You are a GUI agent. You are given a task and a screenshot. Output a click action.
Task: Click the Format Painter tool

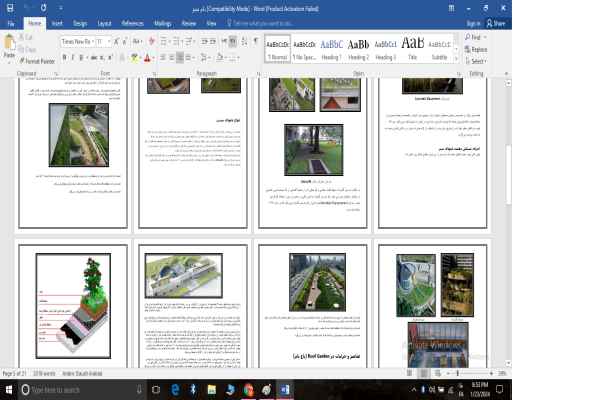pyautogui.click(x=36, y=61)
